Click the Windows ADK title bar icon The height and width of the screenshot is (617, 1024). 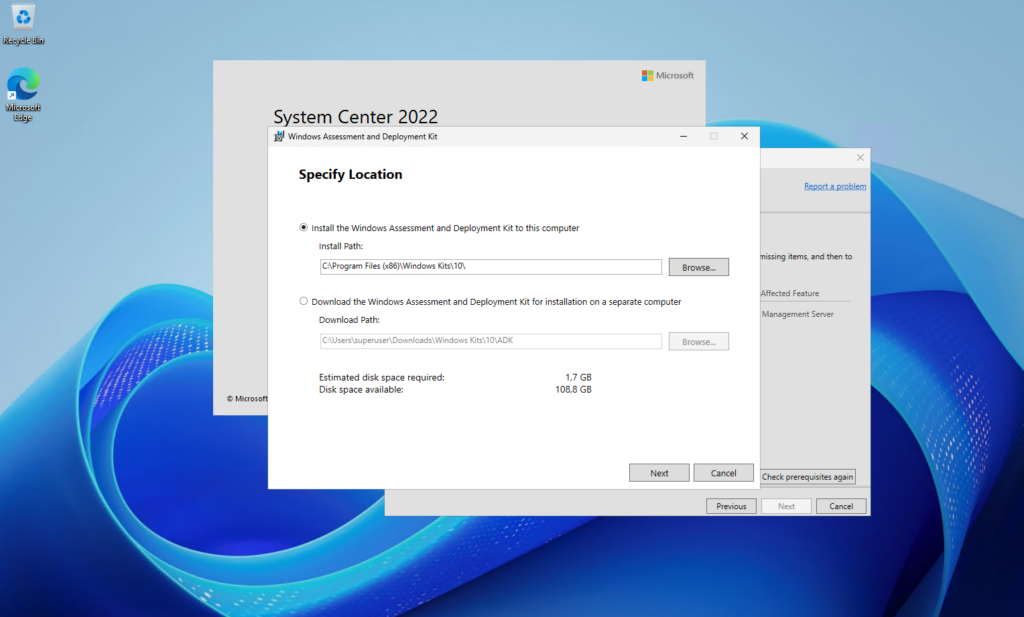279,136
